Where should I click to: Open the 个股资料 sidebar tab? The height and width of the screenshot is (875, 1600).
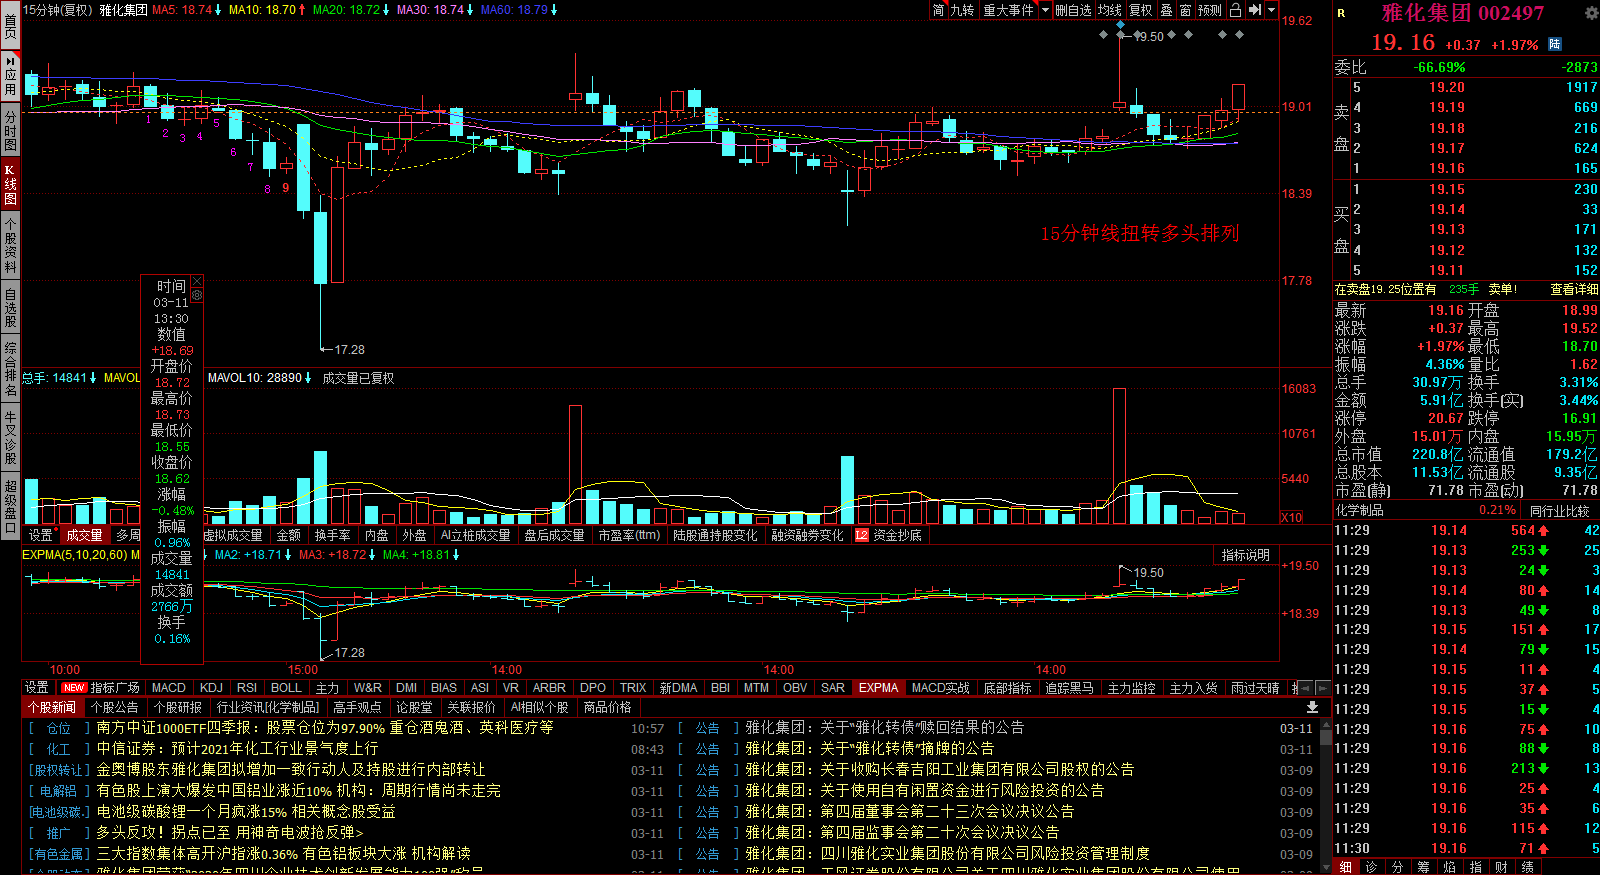click(x=10, y=246)
